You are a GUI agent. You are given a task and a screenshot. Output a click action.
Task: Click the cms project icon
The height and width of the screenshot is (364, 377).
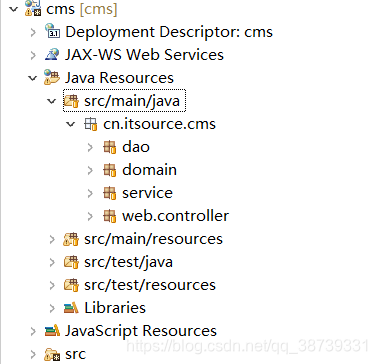(x=33, y=8)
